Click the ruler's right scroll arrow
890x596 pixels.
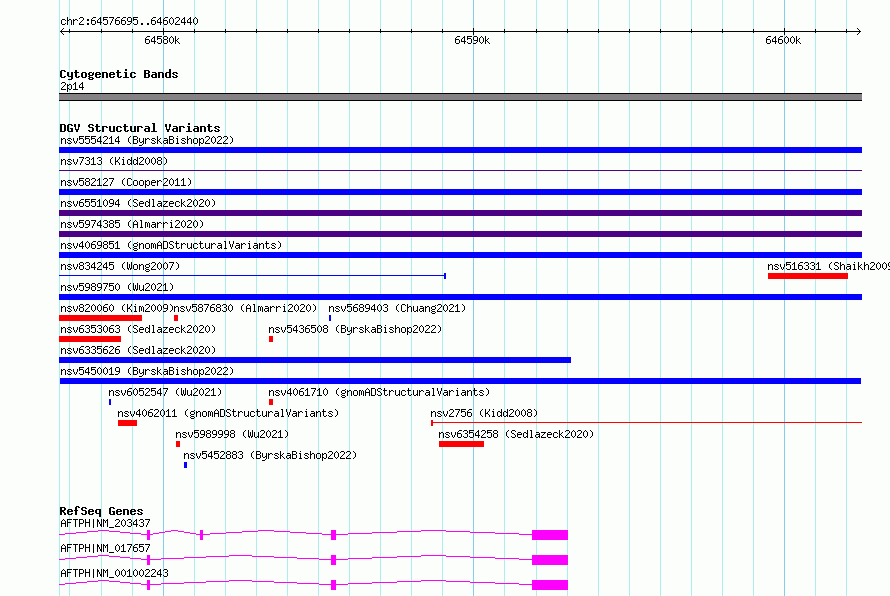tap(858, 31)
